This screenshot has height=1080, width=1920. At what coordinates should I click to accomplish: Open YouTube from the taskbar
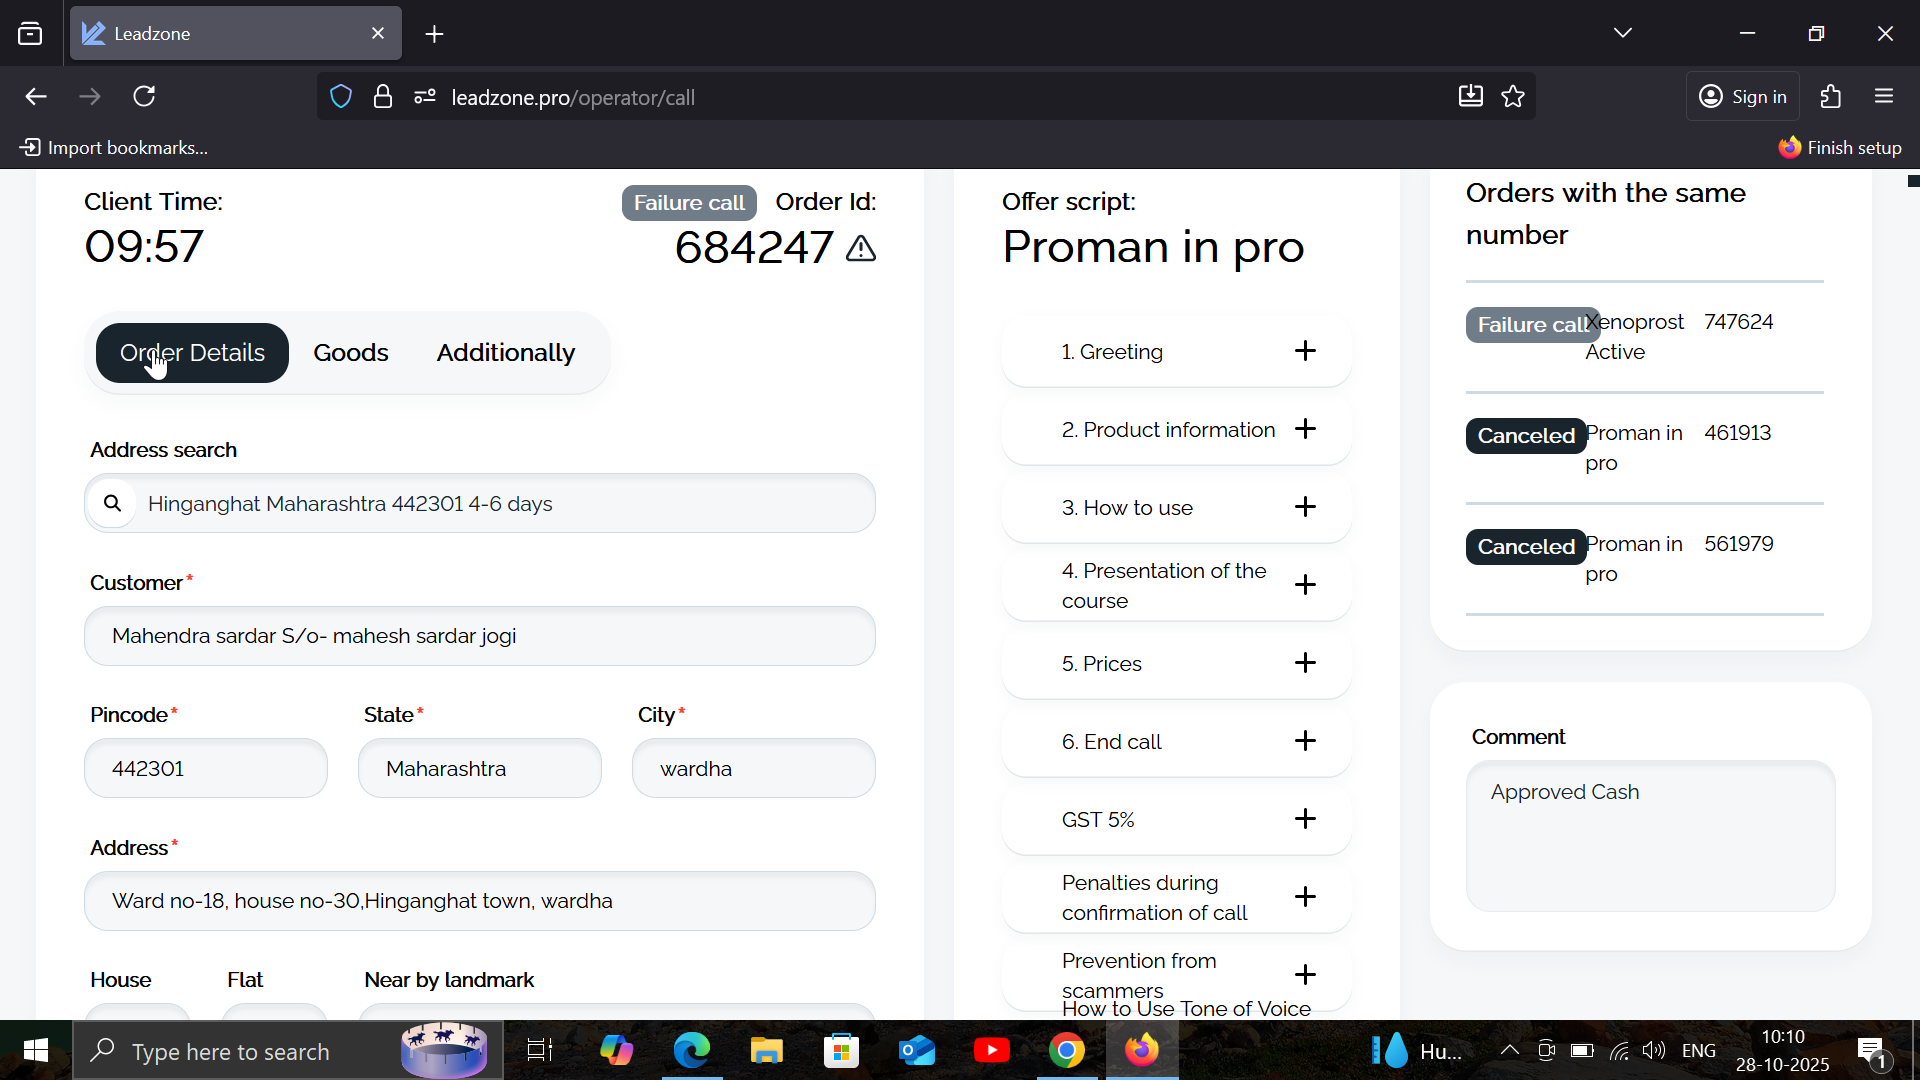click(991, 1051)
